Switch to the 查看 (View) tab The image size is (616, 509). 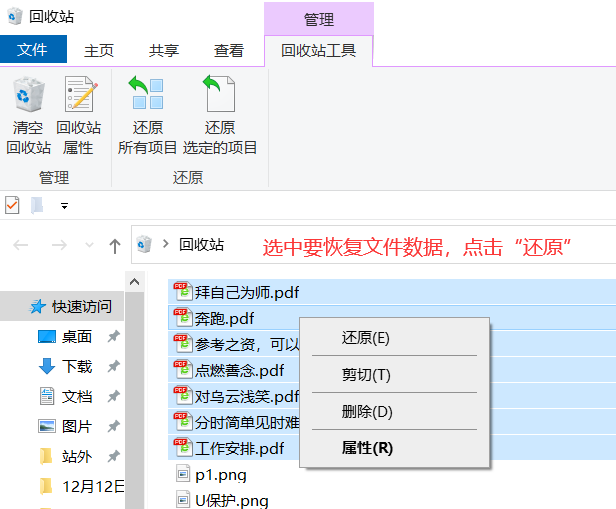coord(229,51)
